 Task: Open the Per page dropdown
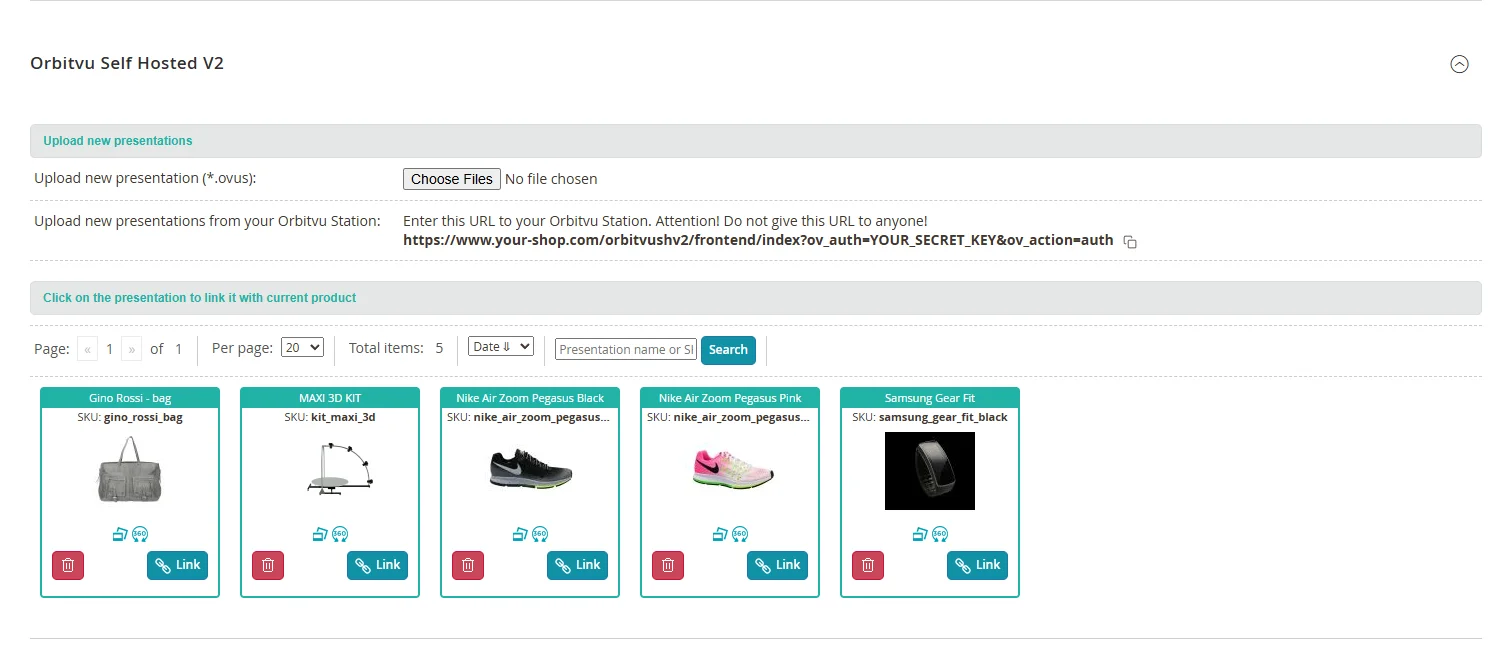pyautogui.click(x=303, y=347)
